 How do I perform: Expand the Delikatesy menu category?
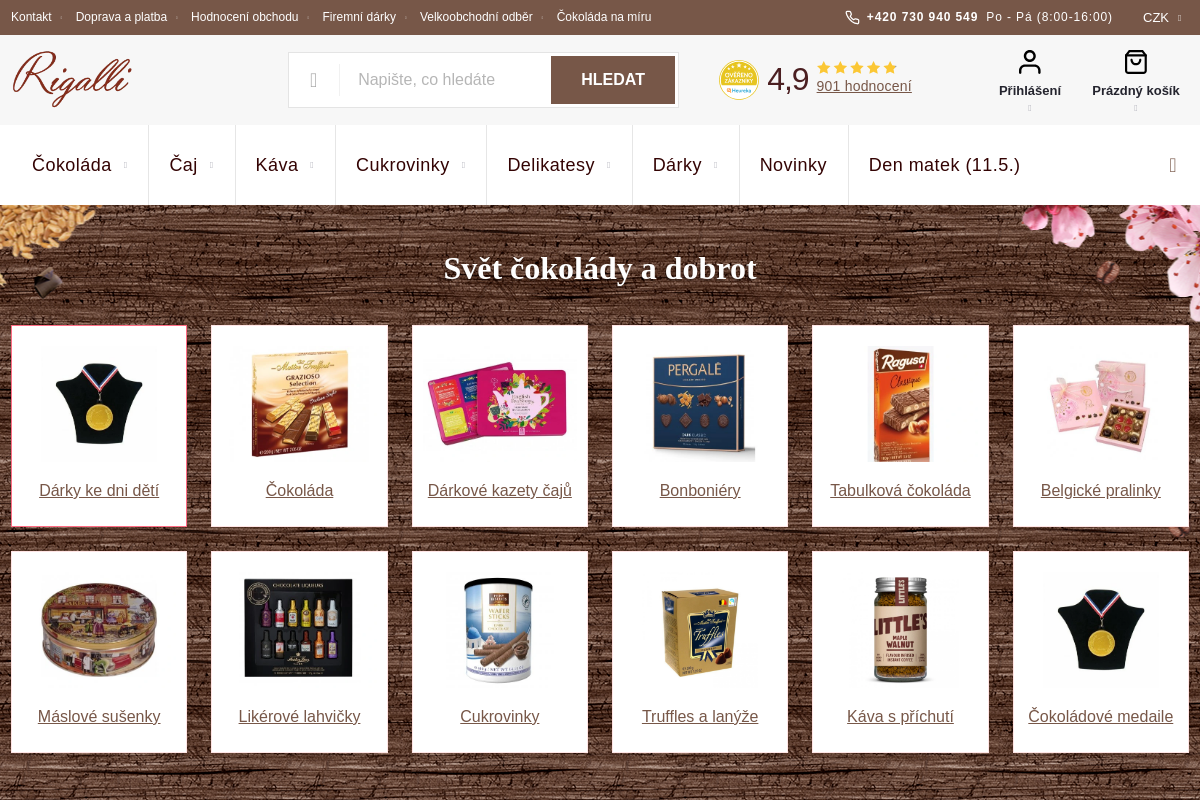click(559, 165)
